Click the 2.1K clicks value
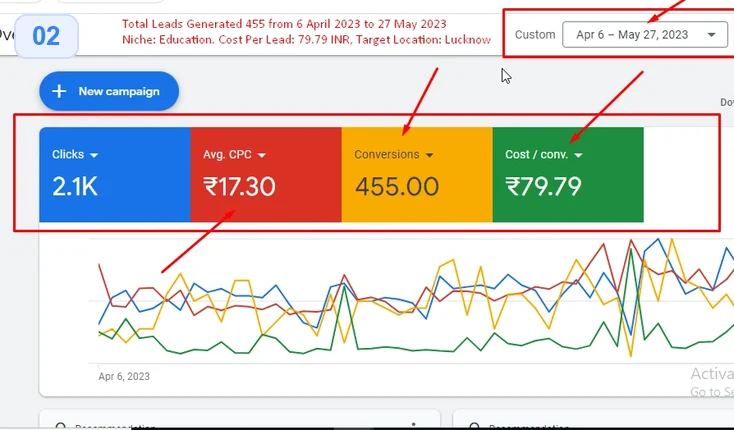The width and height of the screenshot is (734, 430). point(75,187)
